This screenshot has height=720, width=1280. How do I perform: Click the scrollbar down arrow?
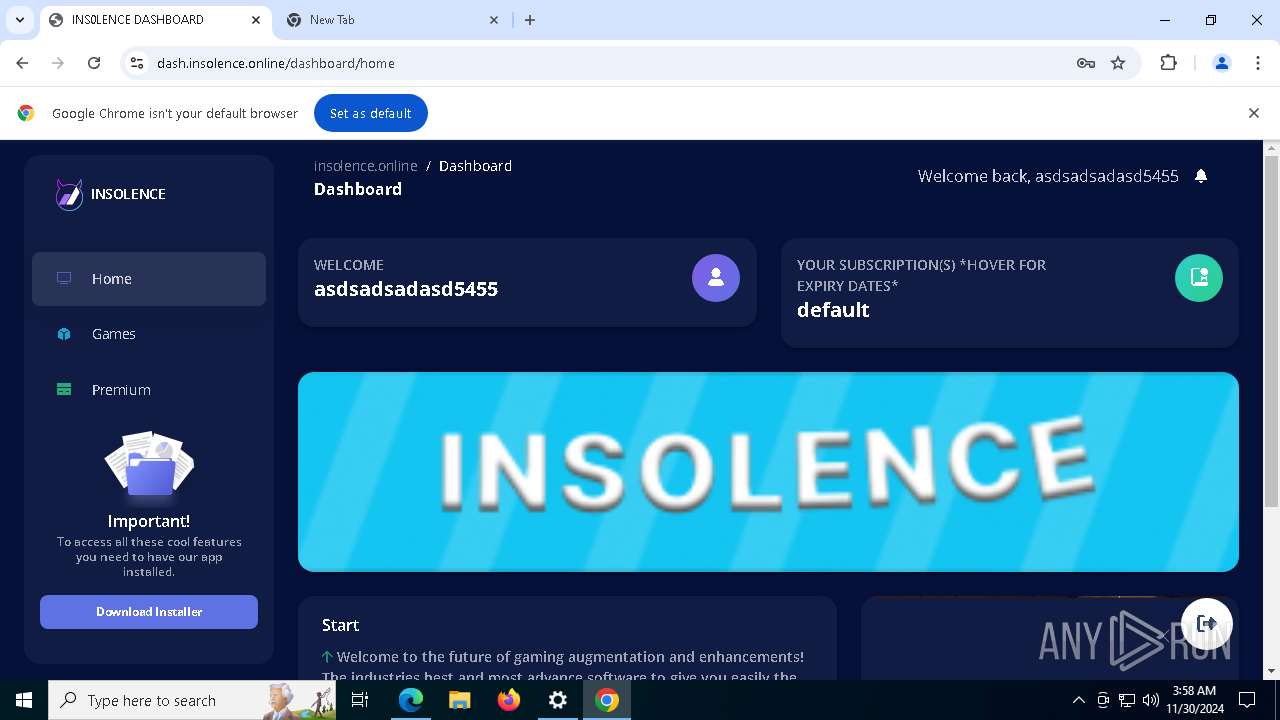1271,671
